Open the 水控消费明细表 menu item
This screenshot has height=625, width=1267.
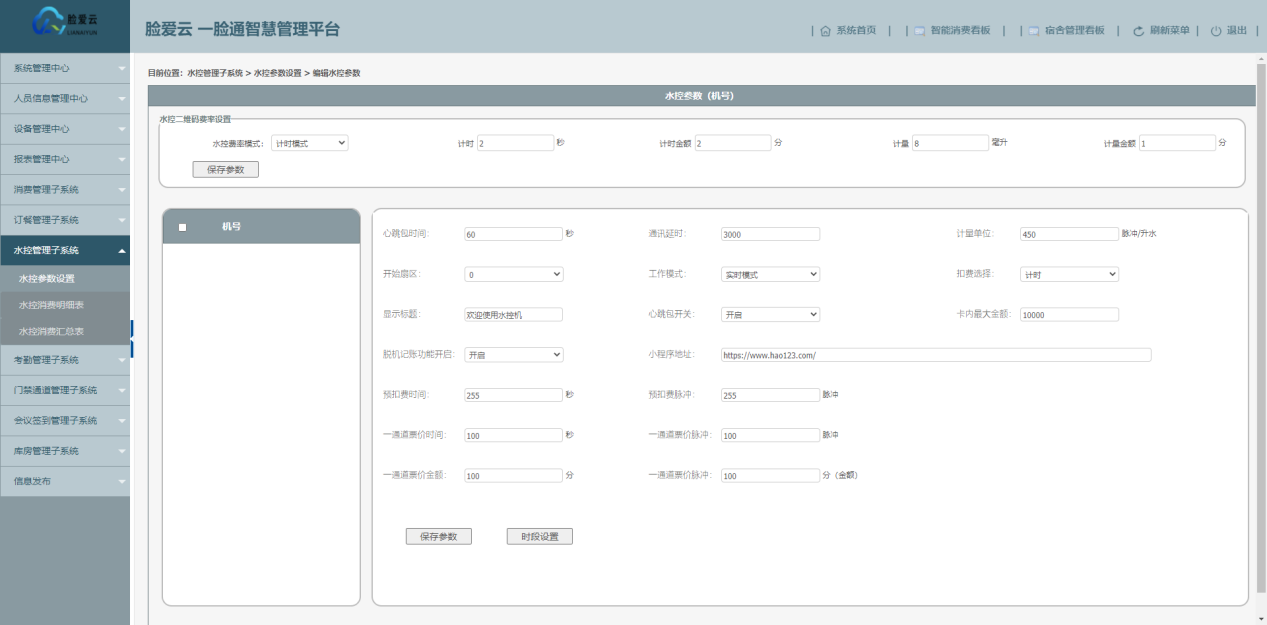coord(65,305)
